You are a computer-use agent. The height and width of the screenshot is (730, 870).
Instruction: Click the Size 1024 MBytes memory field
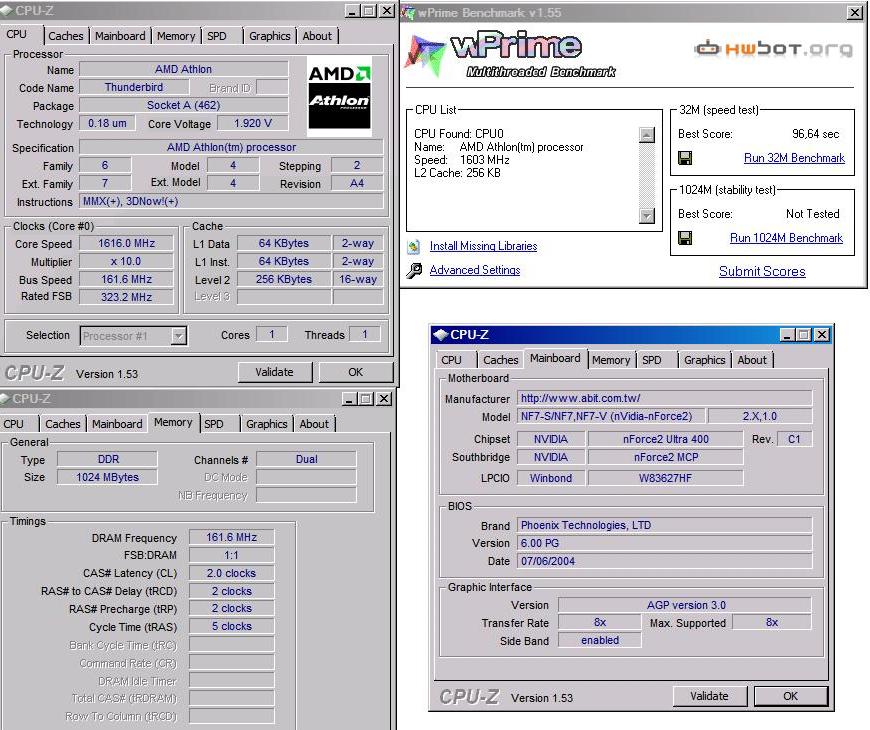(x=108, y=477)
